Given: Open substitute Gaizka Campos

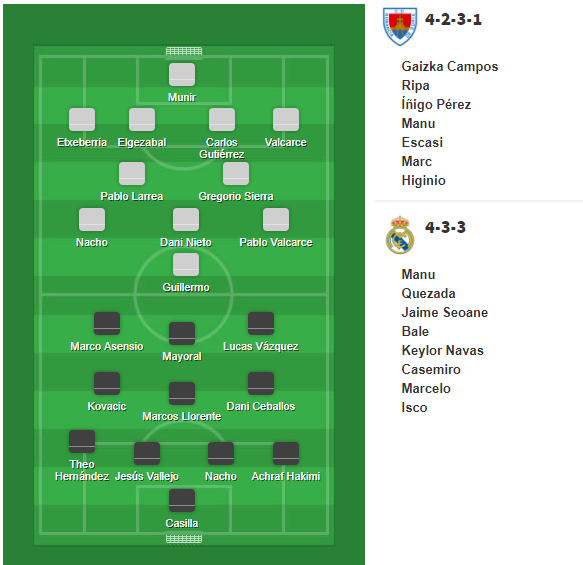Looking at the screenshot, I should pos(450,67).
